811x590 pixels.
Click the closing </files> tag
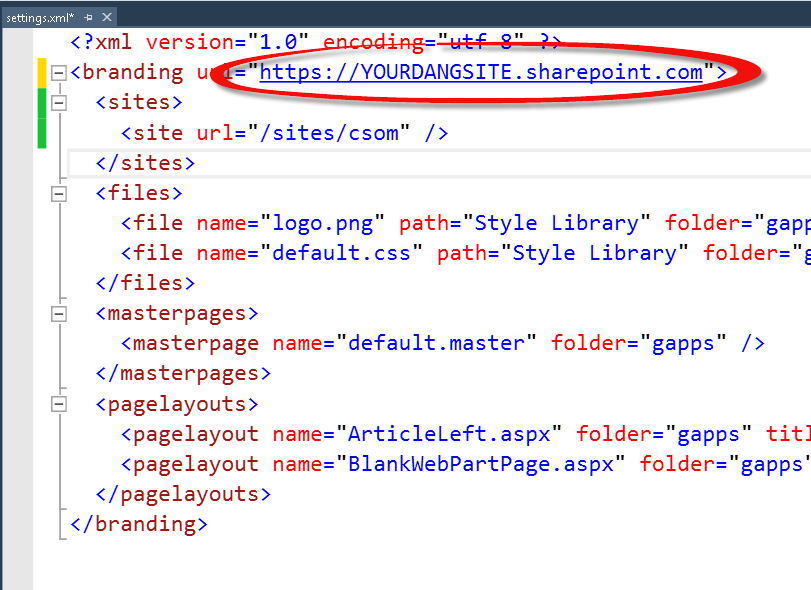click(x=146, y=283)
